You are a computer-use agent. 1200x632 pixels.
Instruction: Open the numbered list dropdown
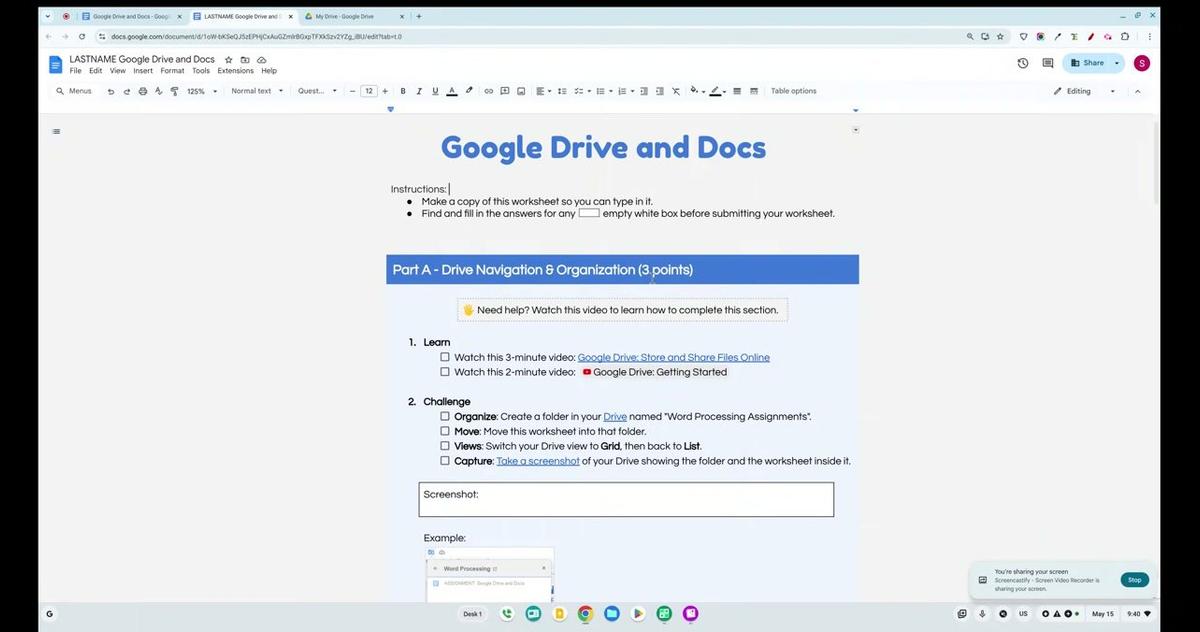633,91
